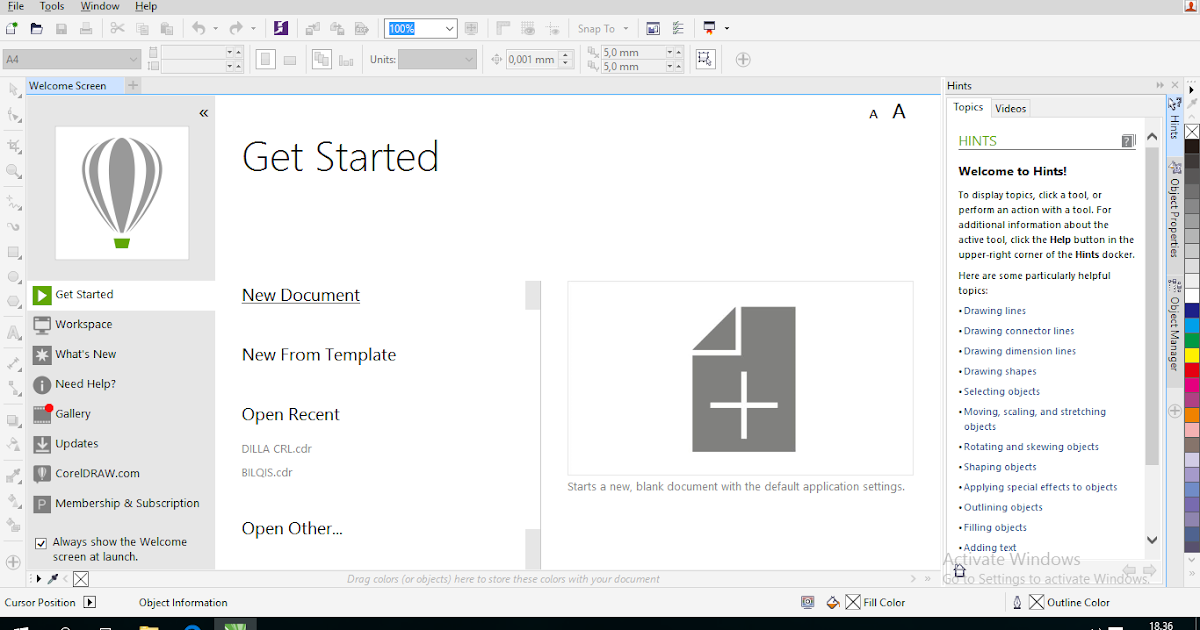Click New From Template
This screenshot has height=630, width=1200.
coord(319,355)
